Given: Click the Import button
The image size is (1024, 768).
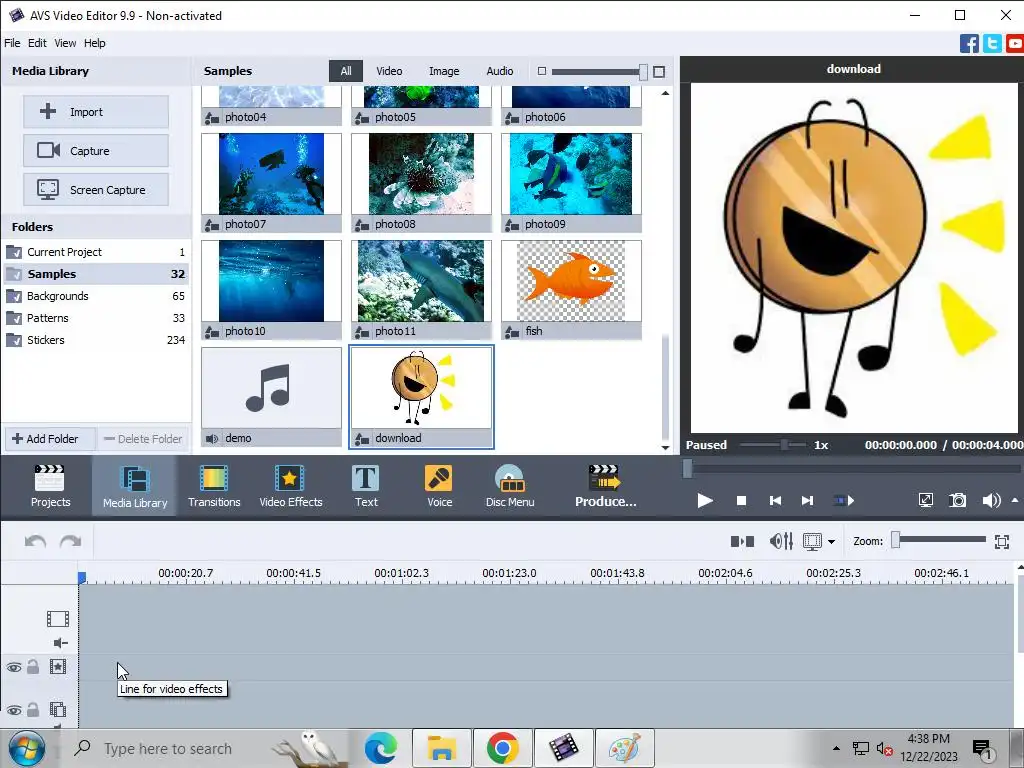Looking at the screenshot, I should tap(96, 112).
